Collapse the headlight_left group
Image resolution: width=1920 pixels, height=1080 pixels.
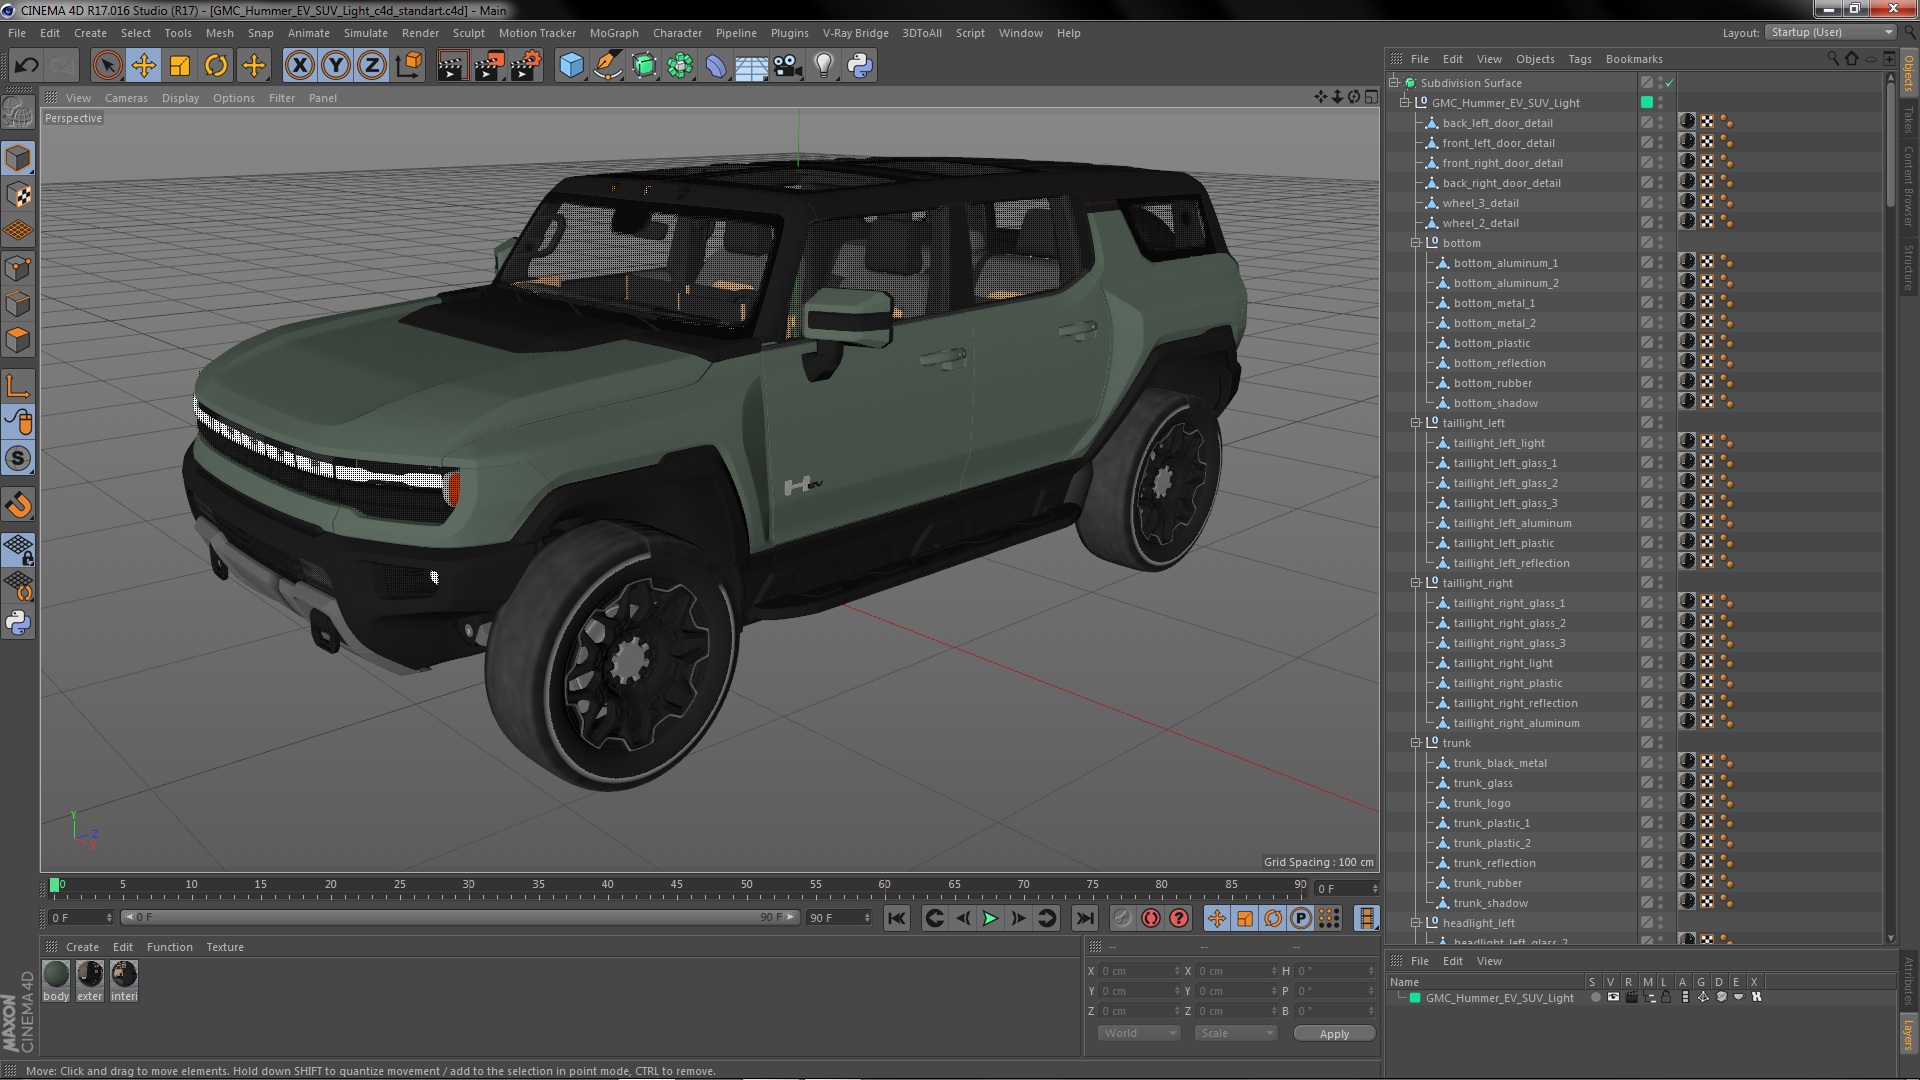(x=1416, y=923)
